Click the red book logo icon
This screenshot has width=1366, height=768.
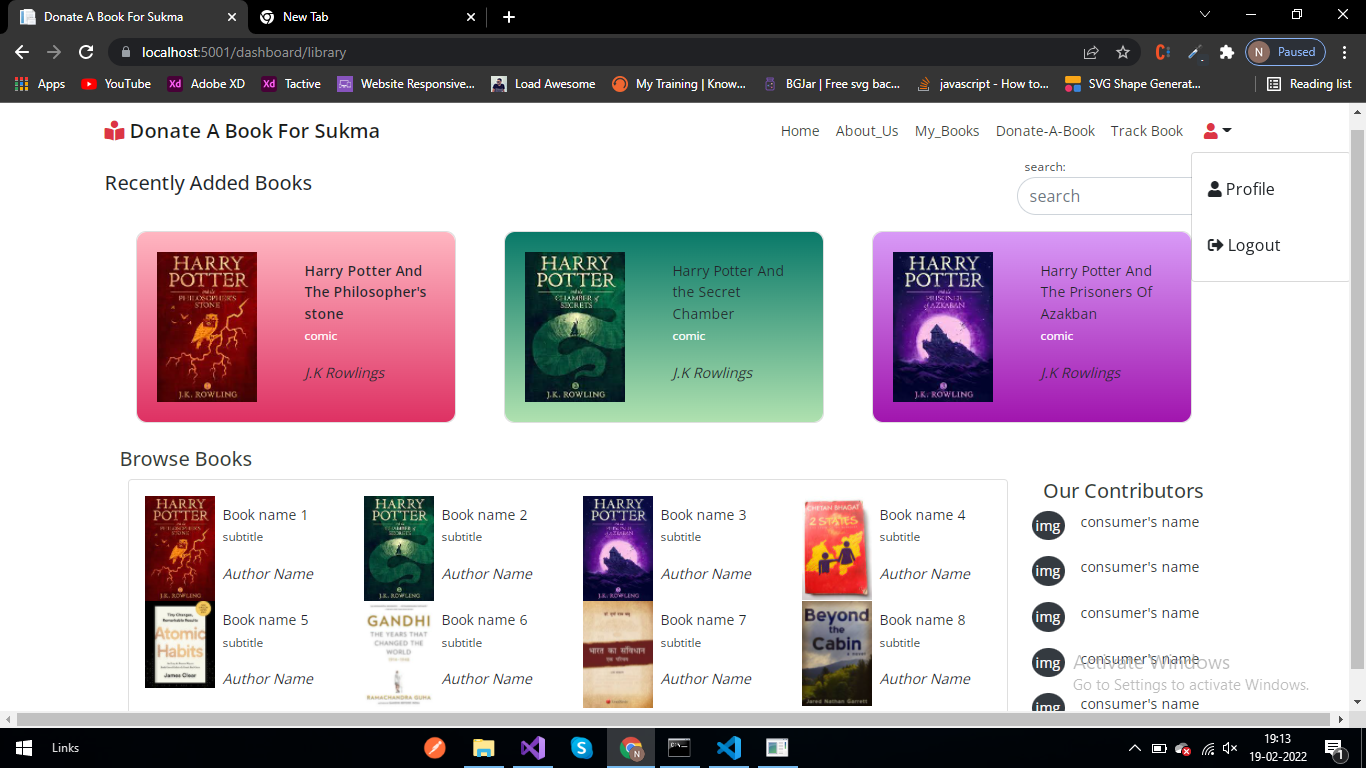(x=114, y=131)
